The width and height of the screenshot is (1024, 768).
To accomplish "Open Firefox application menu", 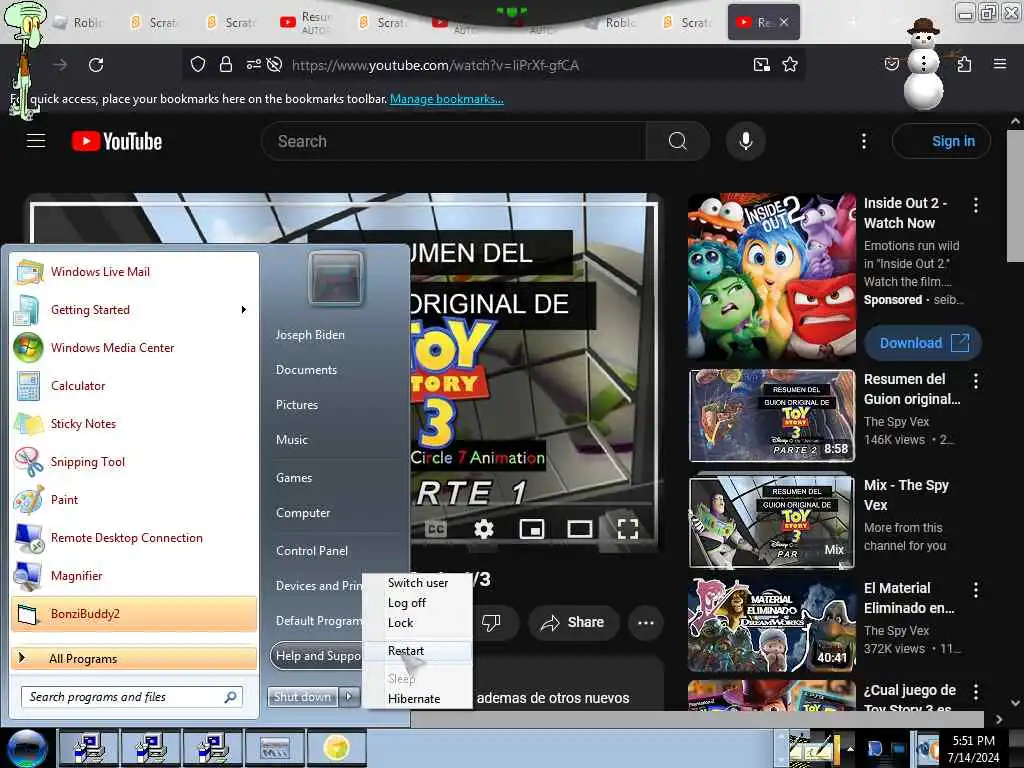I will point(1000,64).
